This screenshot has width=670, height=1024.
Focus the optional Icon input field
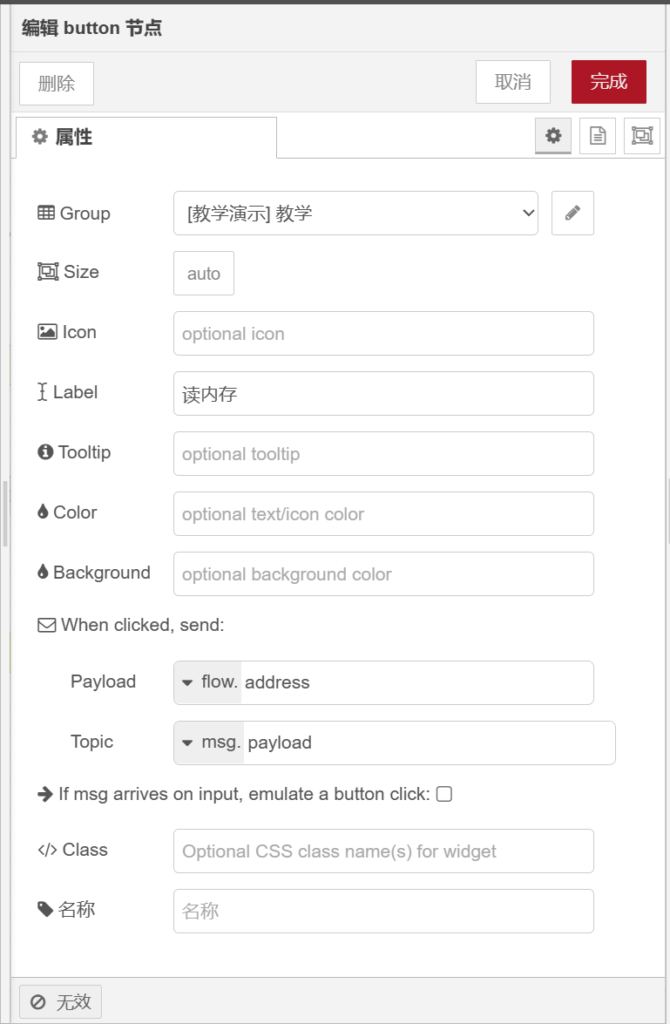pos(383,333)
